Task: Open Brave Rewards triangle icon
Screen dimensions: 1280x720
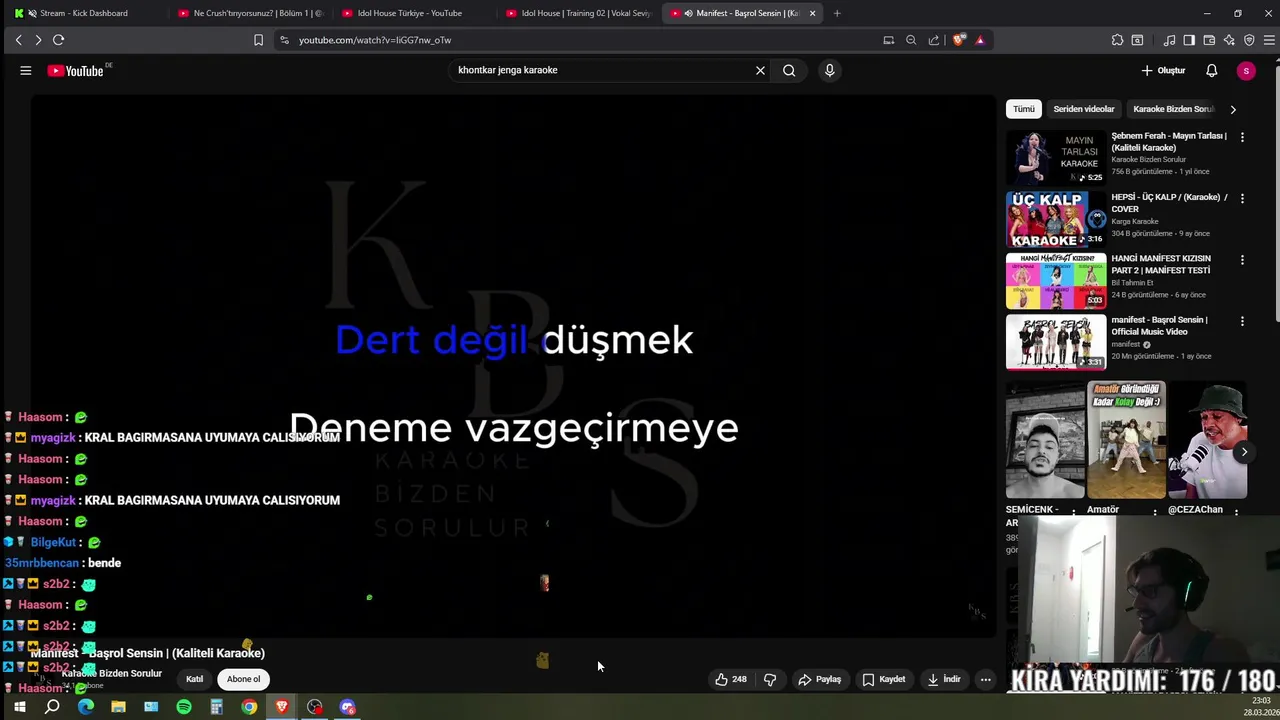Action: click(980, 40)
